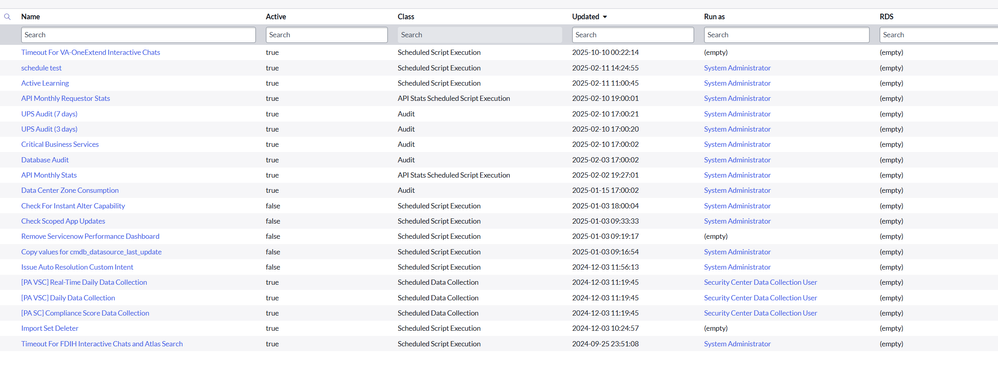Open the Database Audit record
The image size is (998, 380).
point(45,160)
